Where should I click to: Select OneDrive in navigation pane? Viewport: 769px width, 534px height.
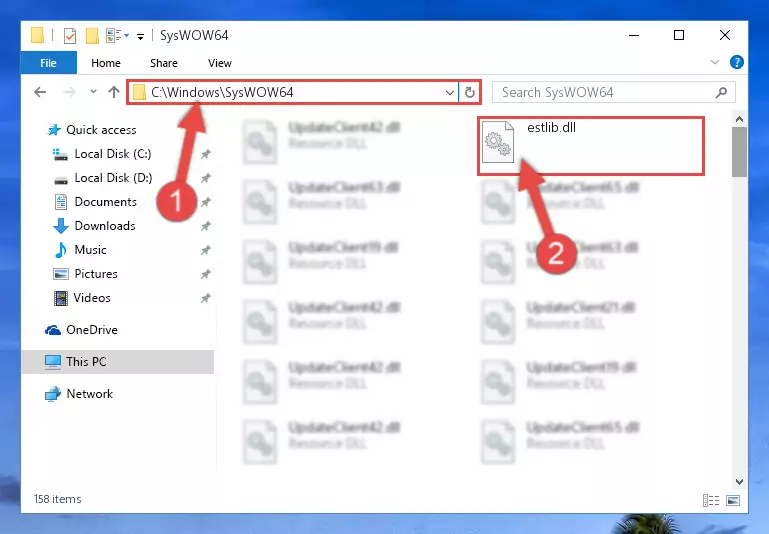(92, 330)
